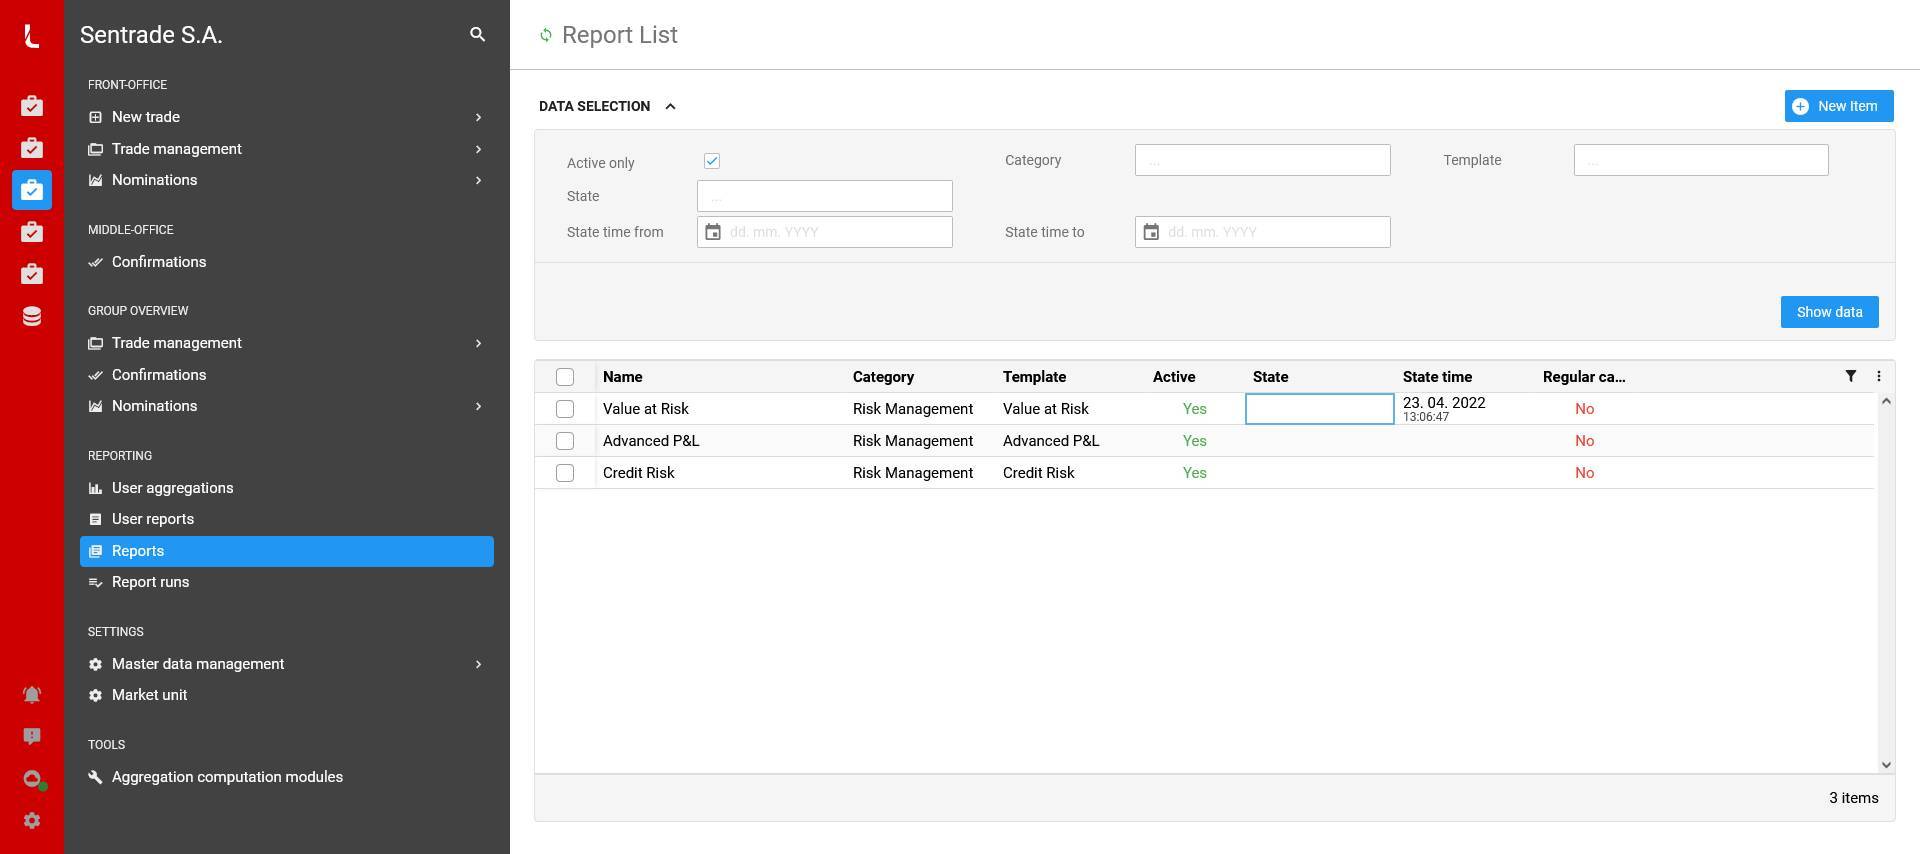Click the New Item button

(x=1838, y=106)
